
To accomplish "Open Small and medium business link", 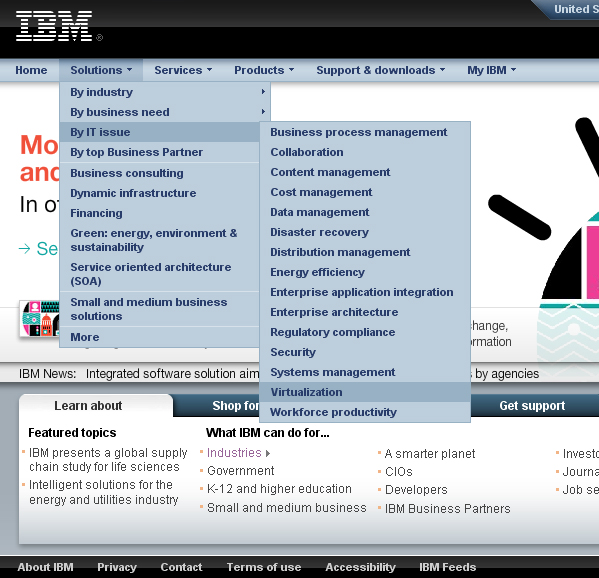I will 287,508.
